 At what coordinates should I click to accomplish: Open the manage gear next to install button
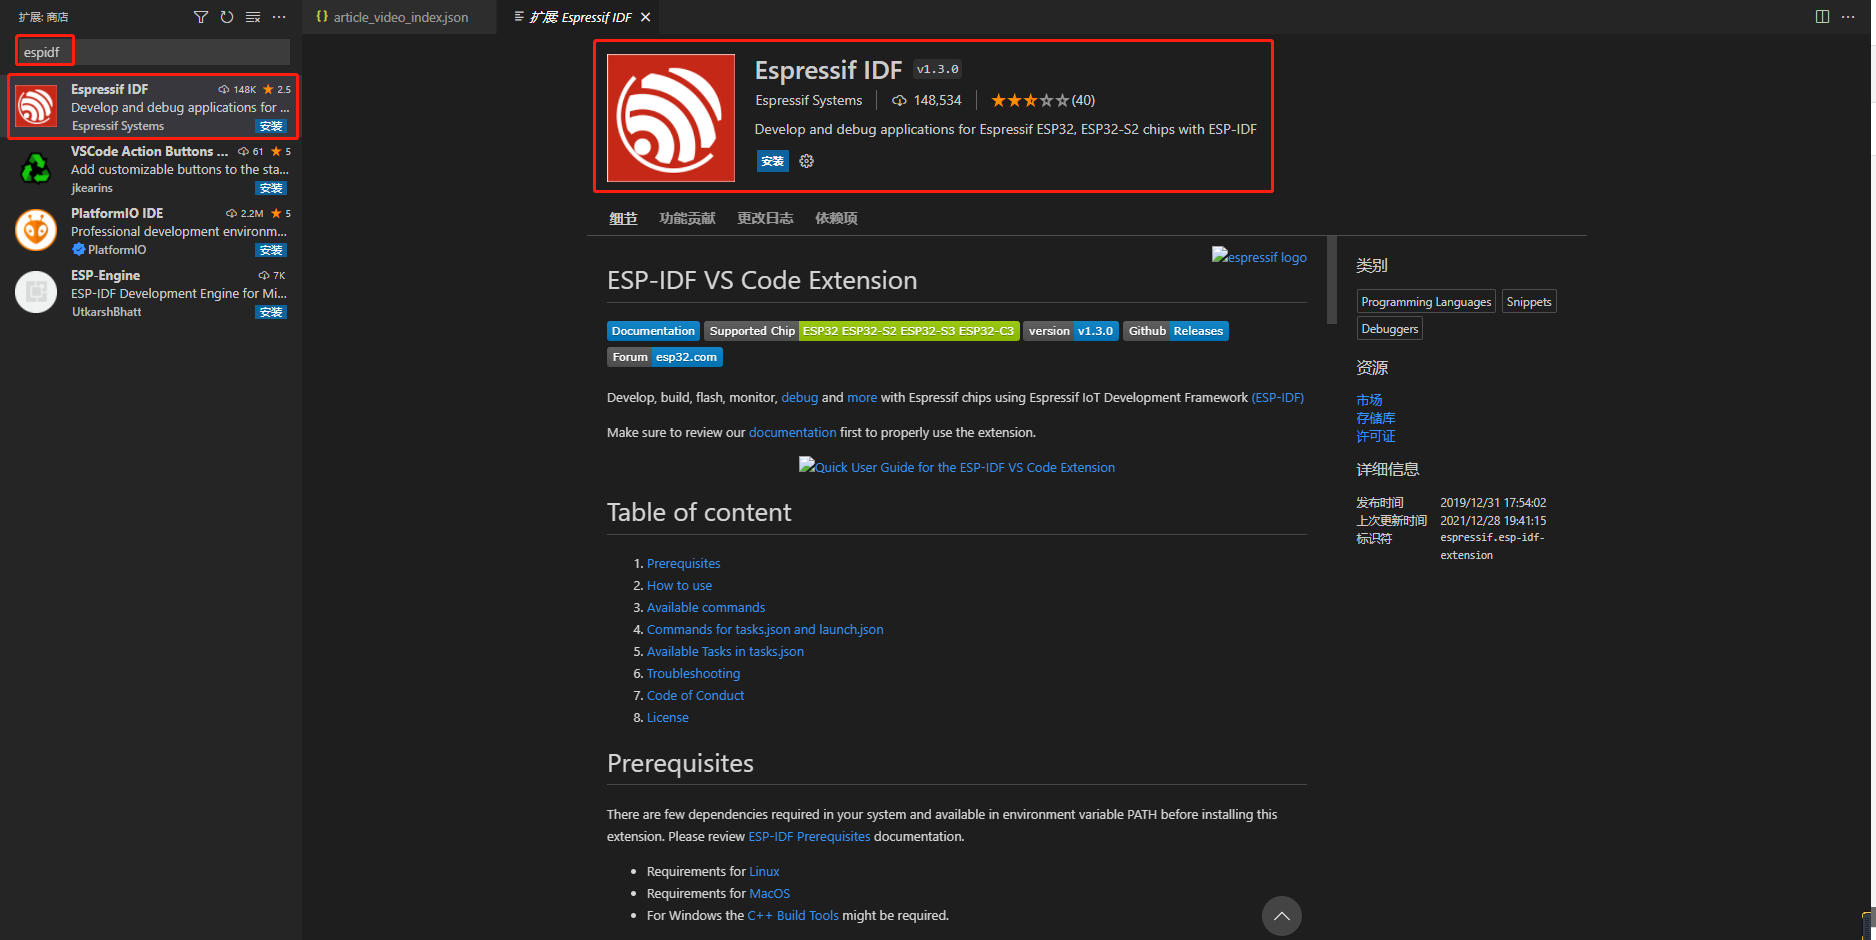pos(807,161)
